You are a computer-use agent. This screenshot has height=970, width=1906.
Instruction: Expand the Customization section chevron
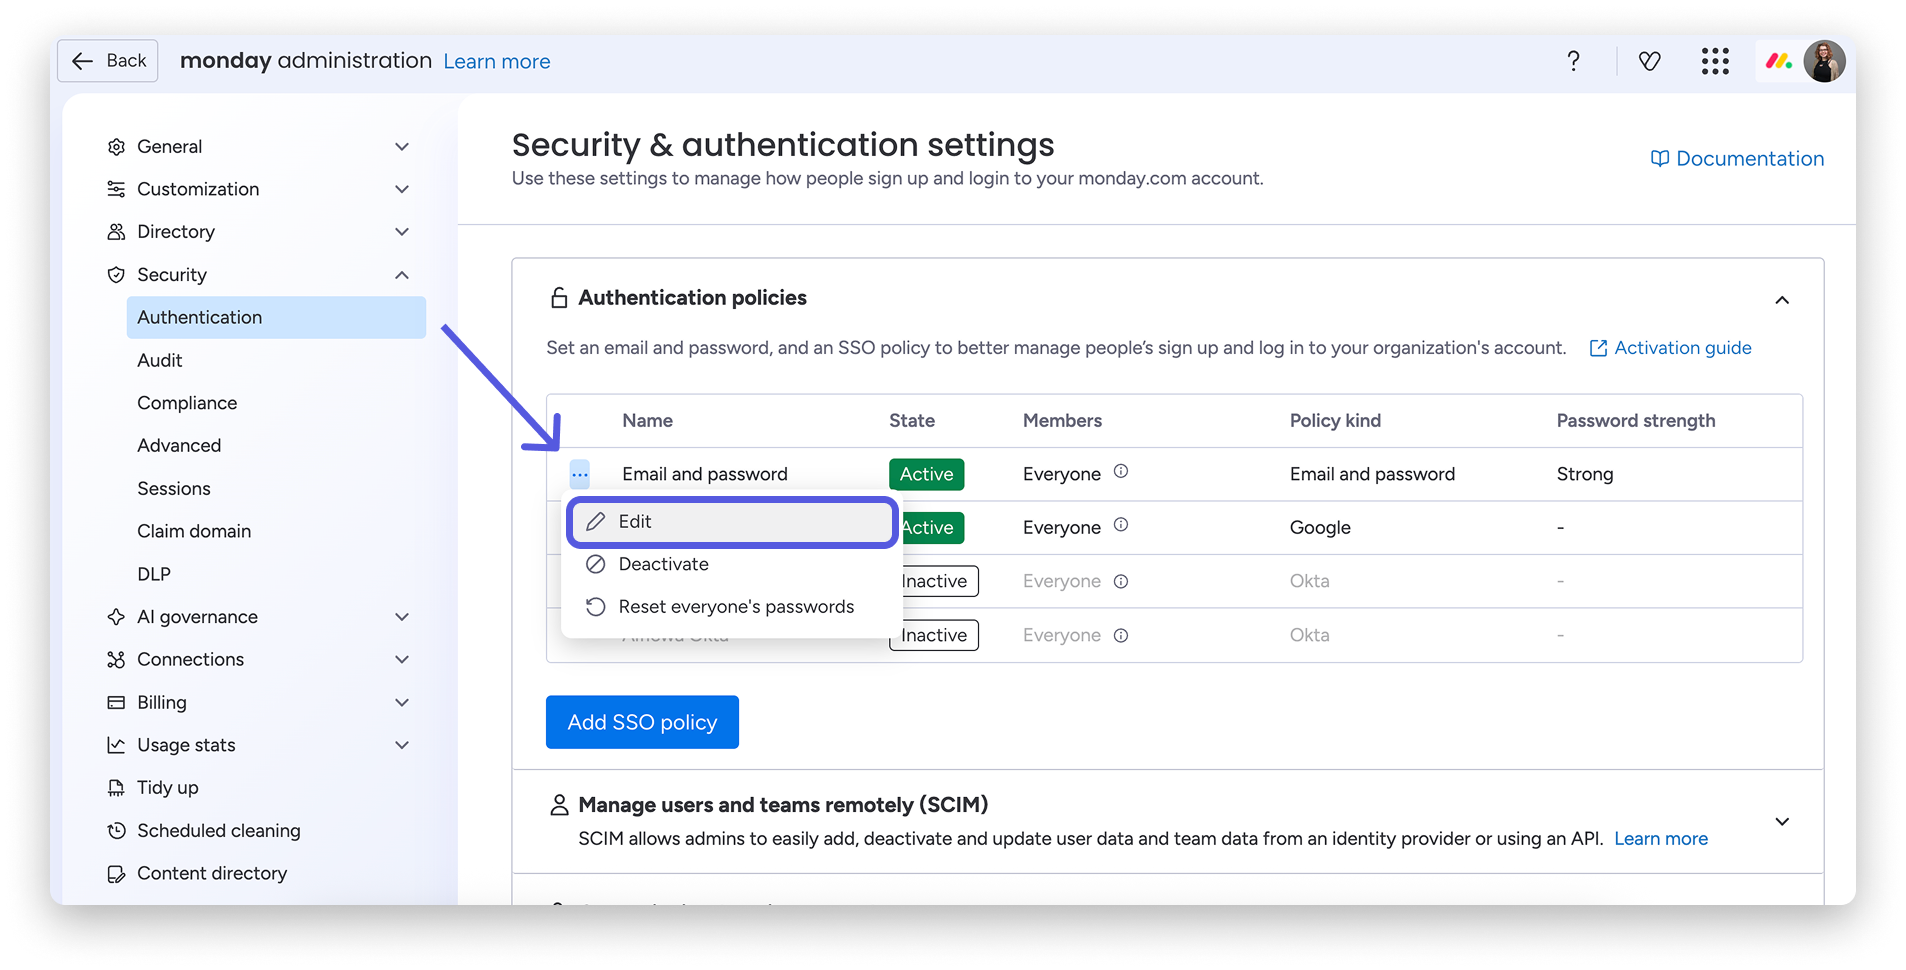point(402,189)
